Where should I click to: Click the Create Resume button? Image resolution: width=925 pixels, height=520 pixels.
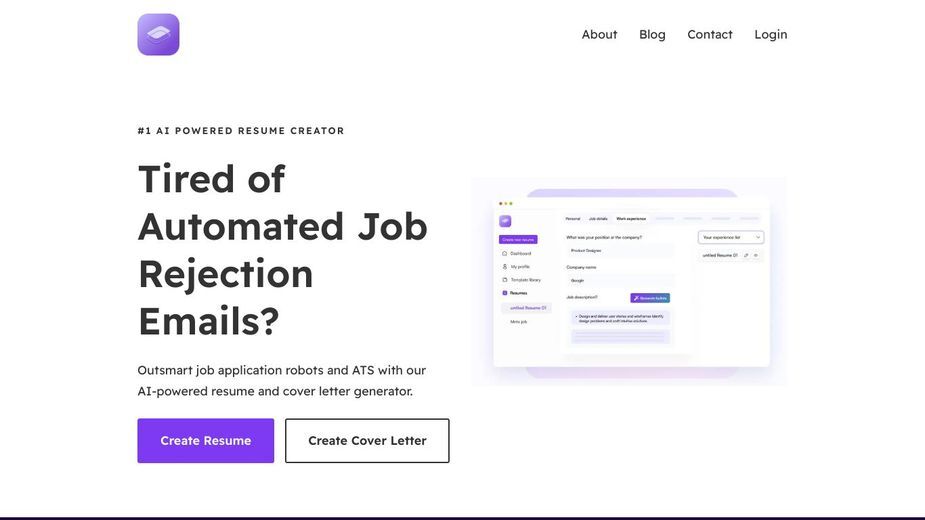click(x=206, y=441)
